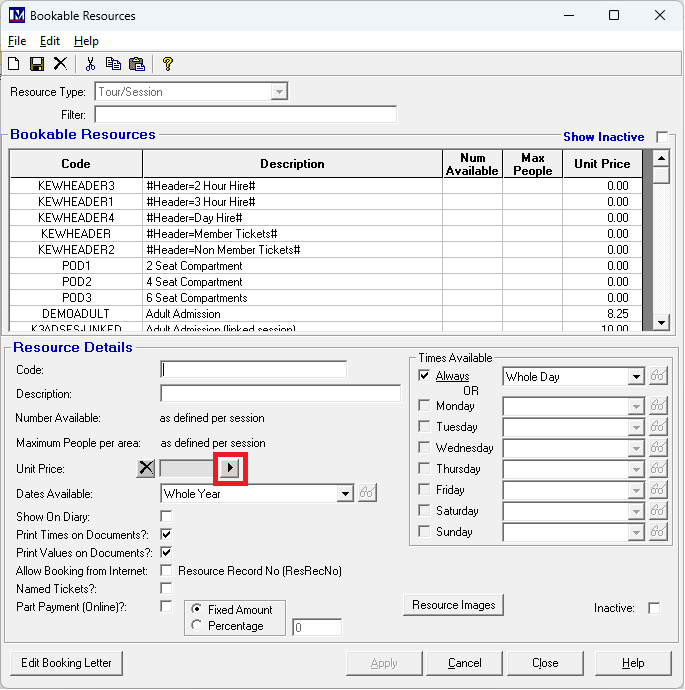This screenshot has height=690, width=685.
Task: Select the DEMOADULT row
Action: tap(326, 314)
